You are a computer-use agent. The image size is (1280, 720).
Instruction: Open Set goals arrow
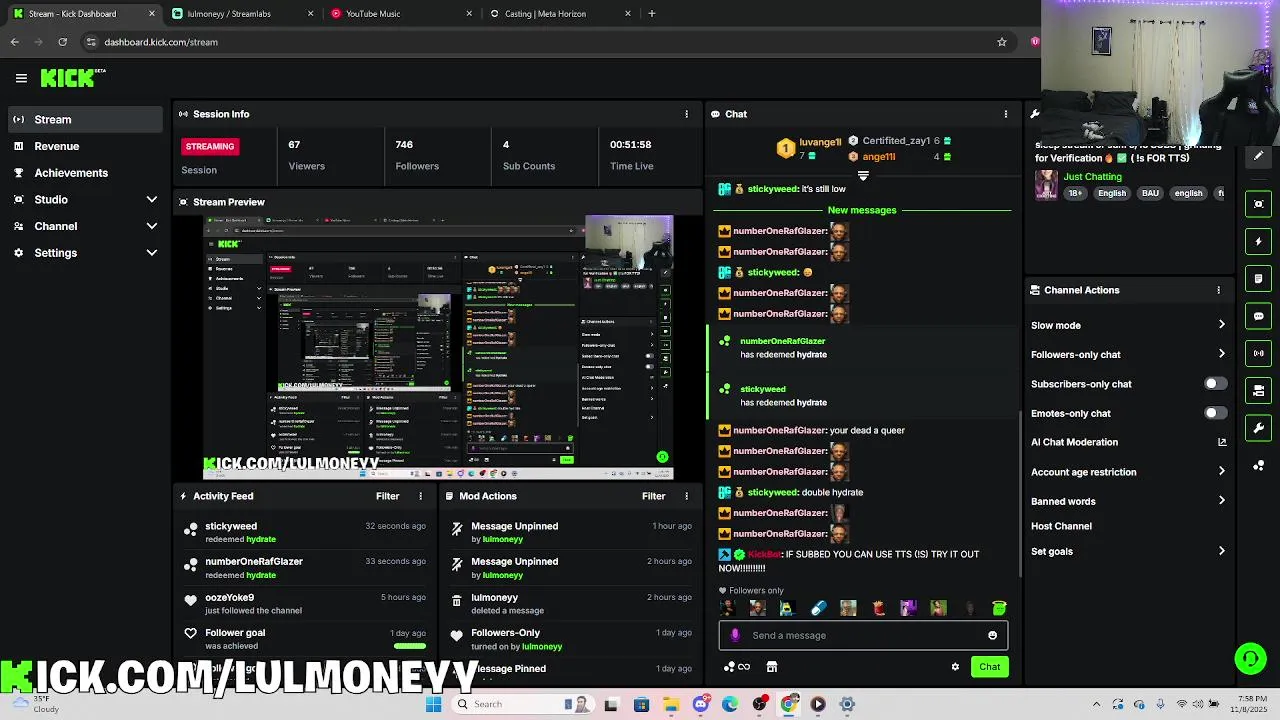point(1221,551)
